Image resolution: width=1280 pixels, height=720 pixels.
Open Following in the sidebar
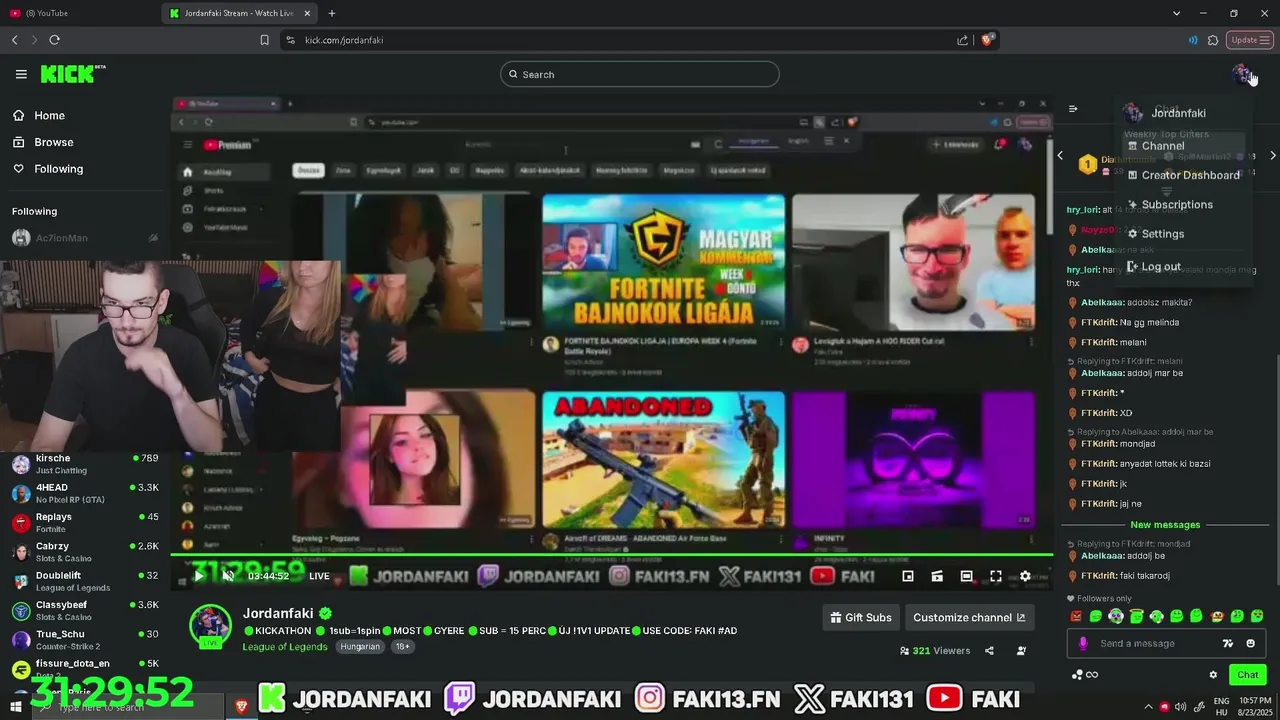point(48,169)
